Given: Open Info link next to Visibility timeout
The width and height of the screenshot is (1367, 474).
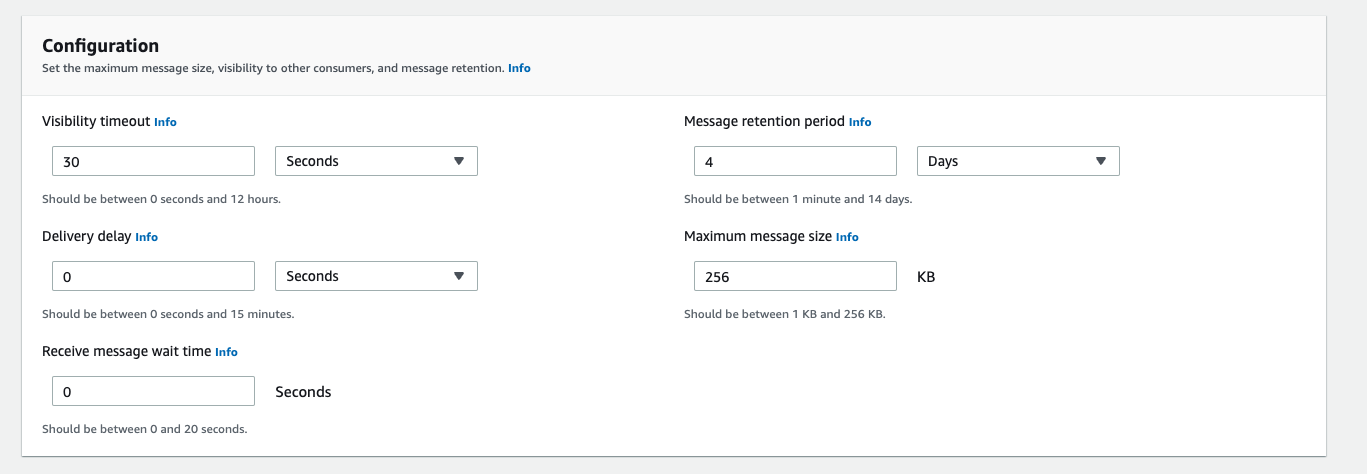Looking at the screenshot, I should 165,122.
